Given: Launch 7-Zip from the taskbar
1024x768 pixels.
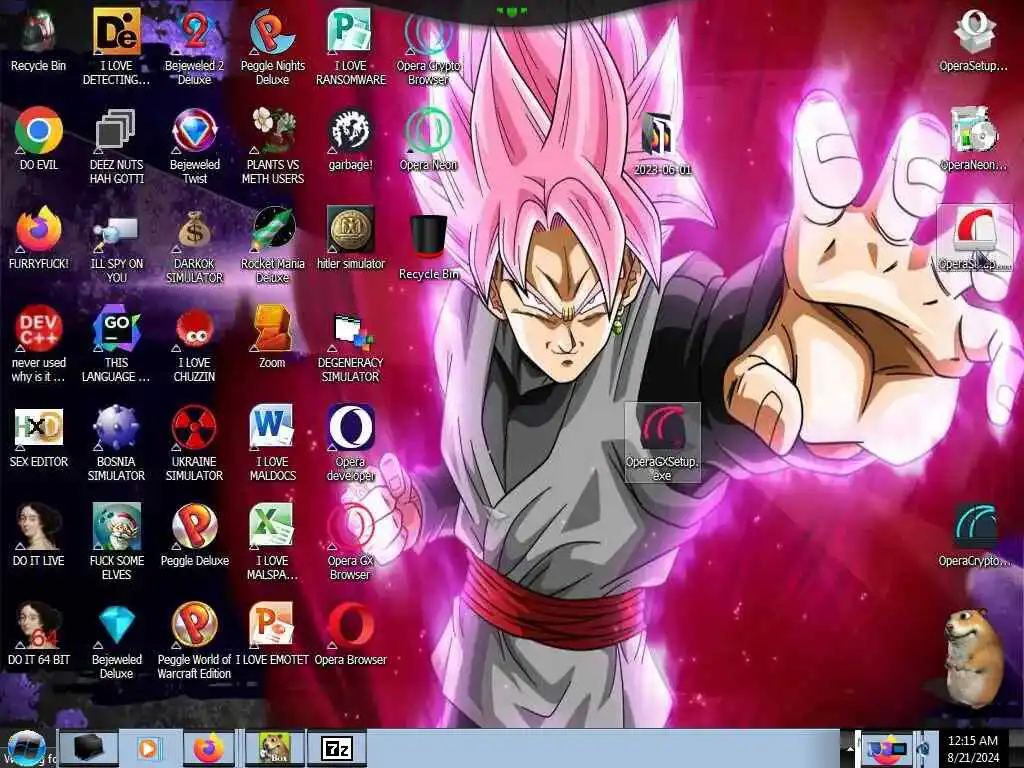Looking at the screenshot, I should click(337, 748).
